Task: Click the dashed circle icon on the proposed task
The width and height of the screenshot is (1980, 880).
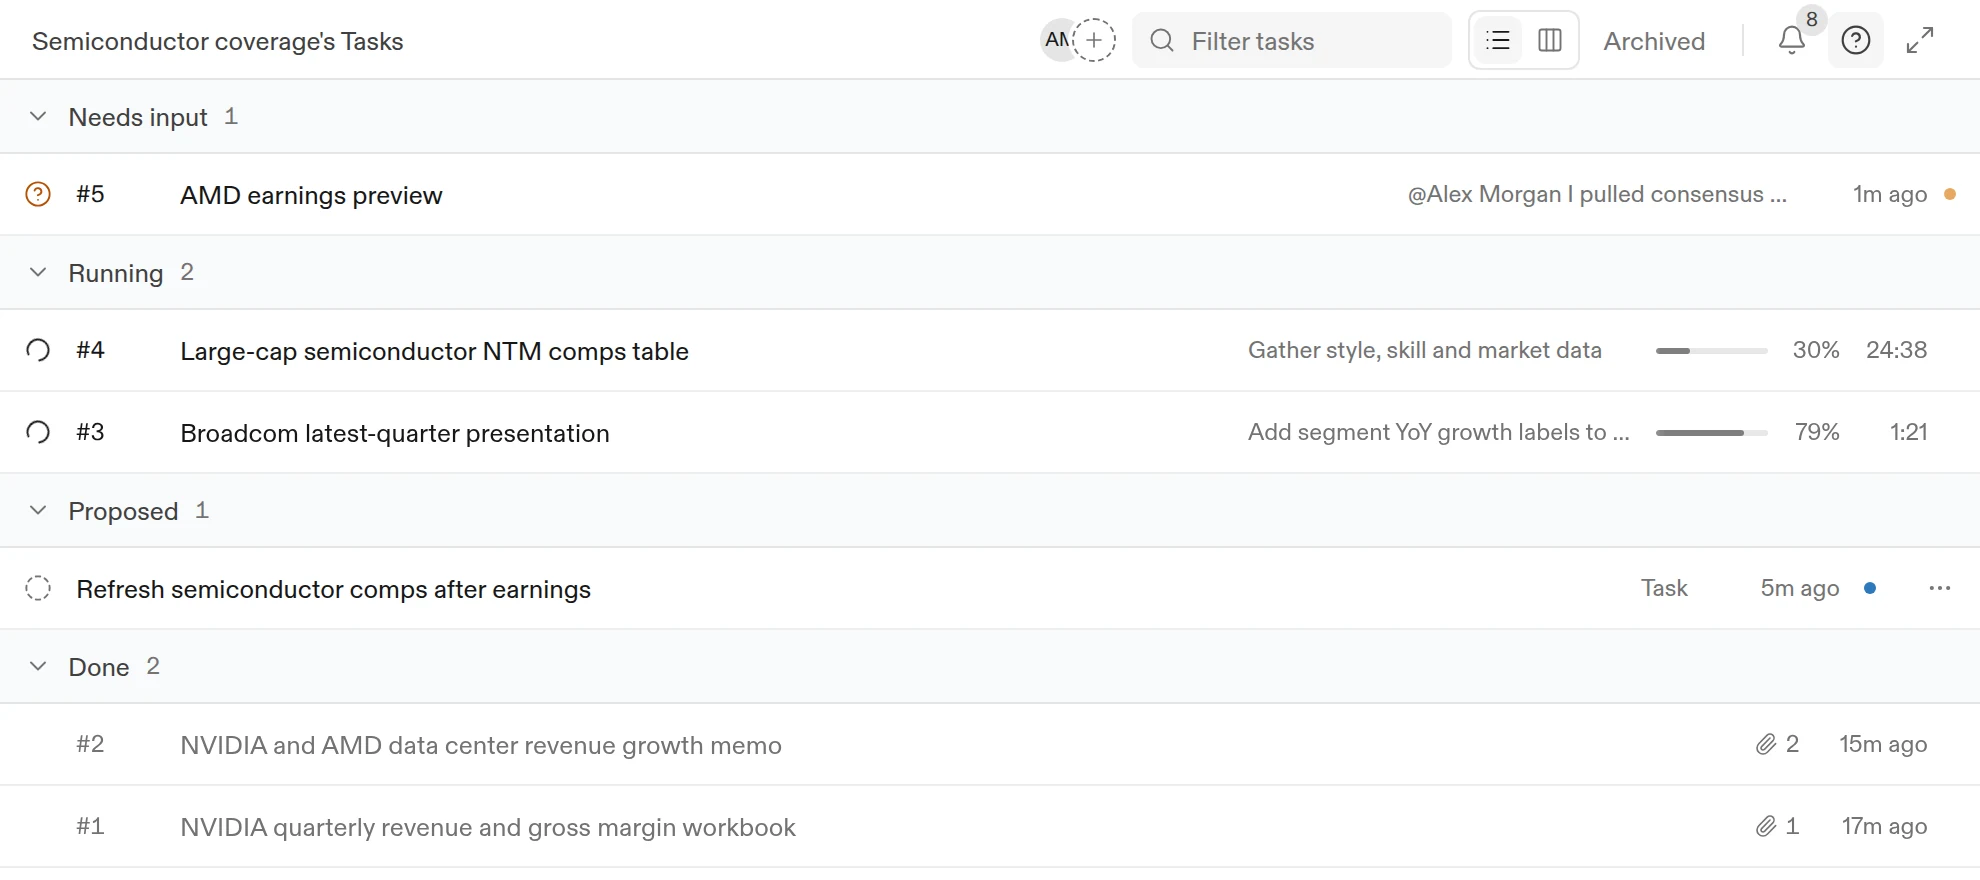Action: point(38,588)
